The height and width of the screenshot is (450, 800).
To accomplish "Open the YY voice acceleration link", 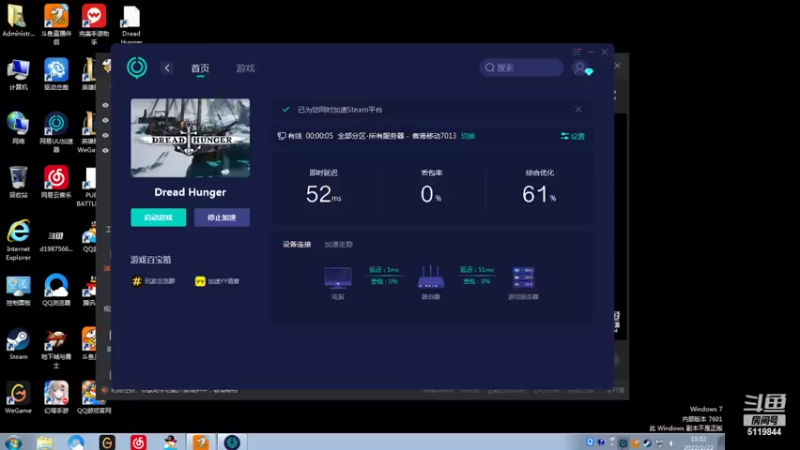I will (x=217, y=281).
